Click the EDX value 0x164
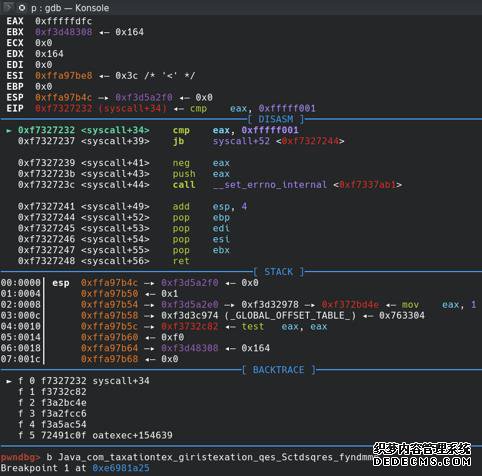 coord(49,54)
